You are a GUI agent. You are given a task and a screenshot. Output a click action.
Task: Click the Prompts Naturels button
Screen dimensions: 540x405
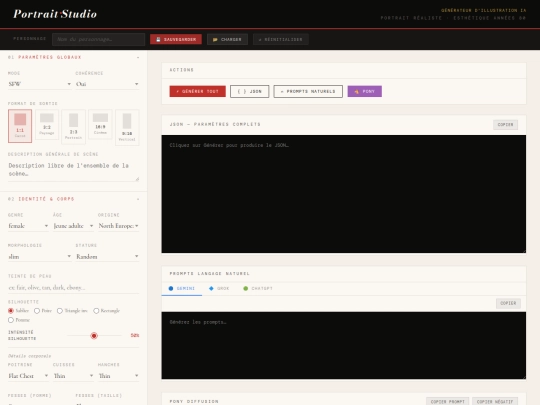point(308,91)
